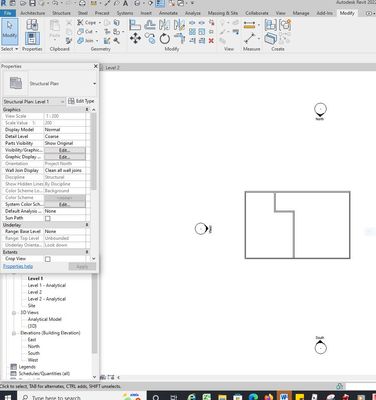Click the Edit Type button
The width and height of the screenshot is (376, 400).
click(x=81, y=101)
